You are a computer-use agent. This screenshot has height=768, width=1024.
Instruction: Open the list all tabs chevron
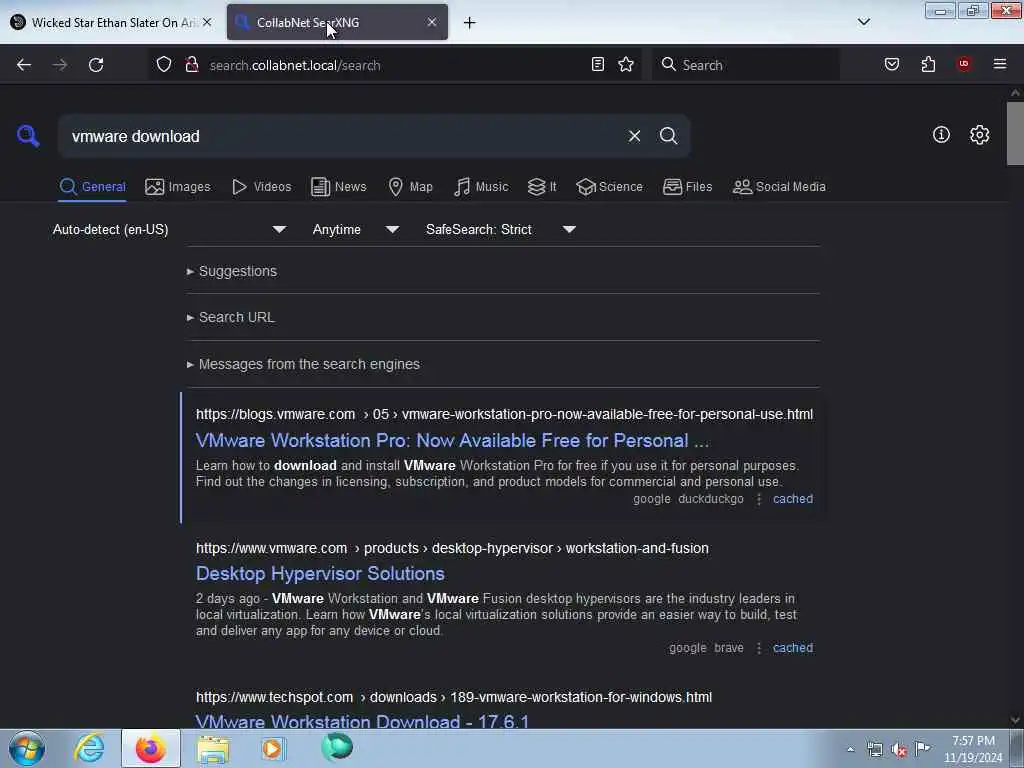863,22
